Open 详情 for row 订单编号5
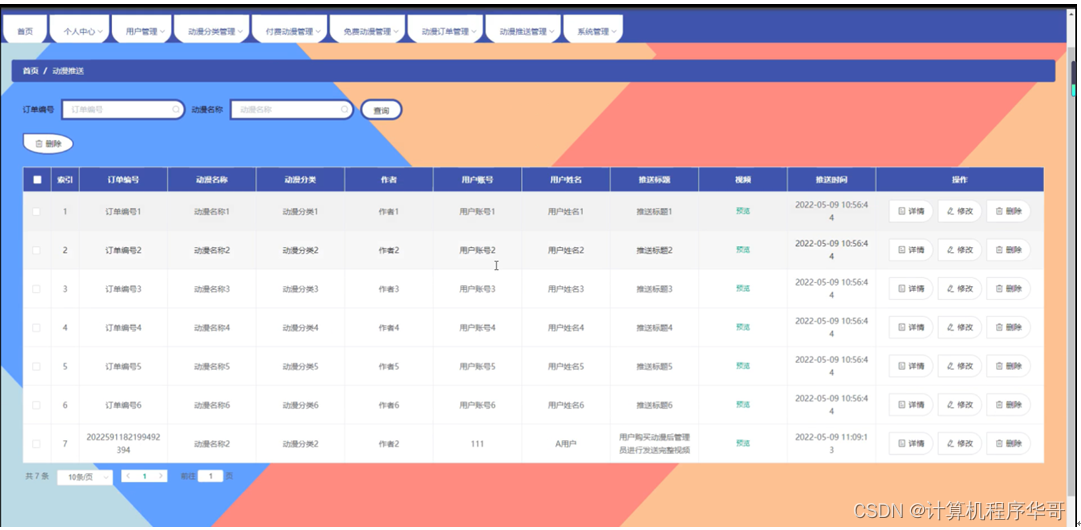The image size is (1081, 530). 911,366
